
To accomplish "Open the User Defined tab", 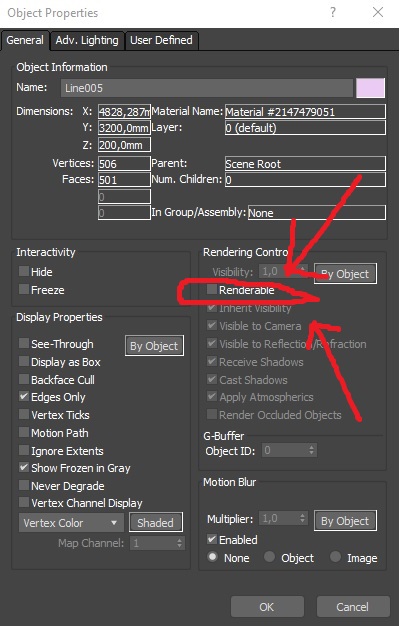I will pos(161,40).
